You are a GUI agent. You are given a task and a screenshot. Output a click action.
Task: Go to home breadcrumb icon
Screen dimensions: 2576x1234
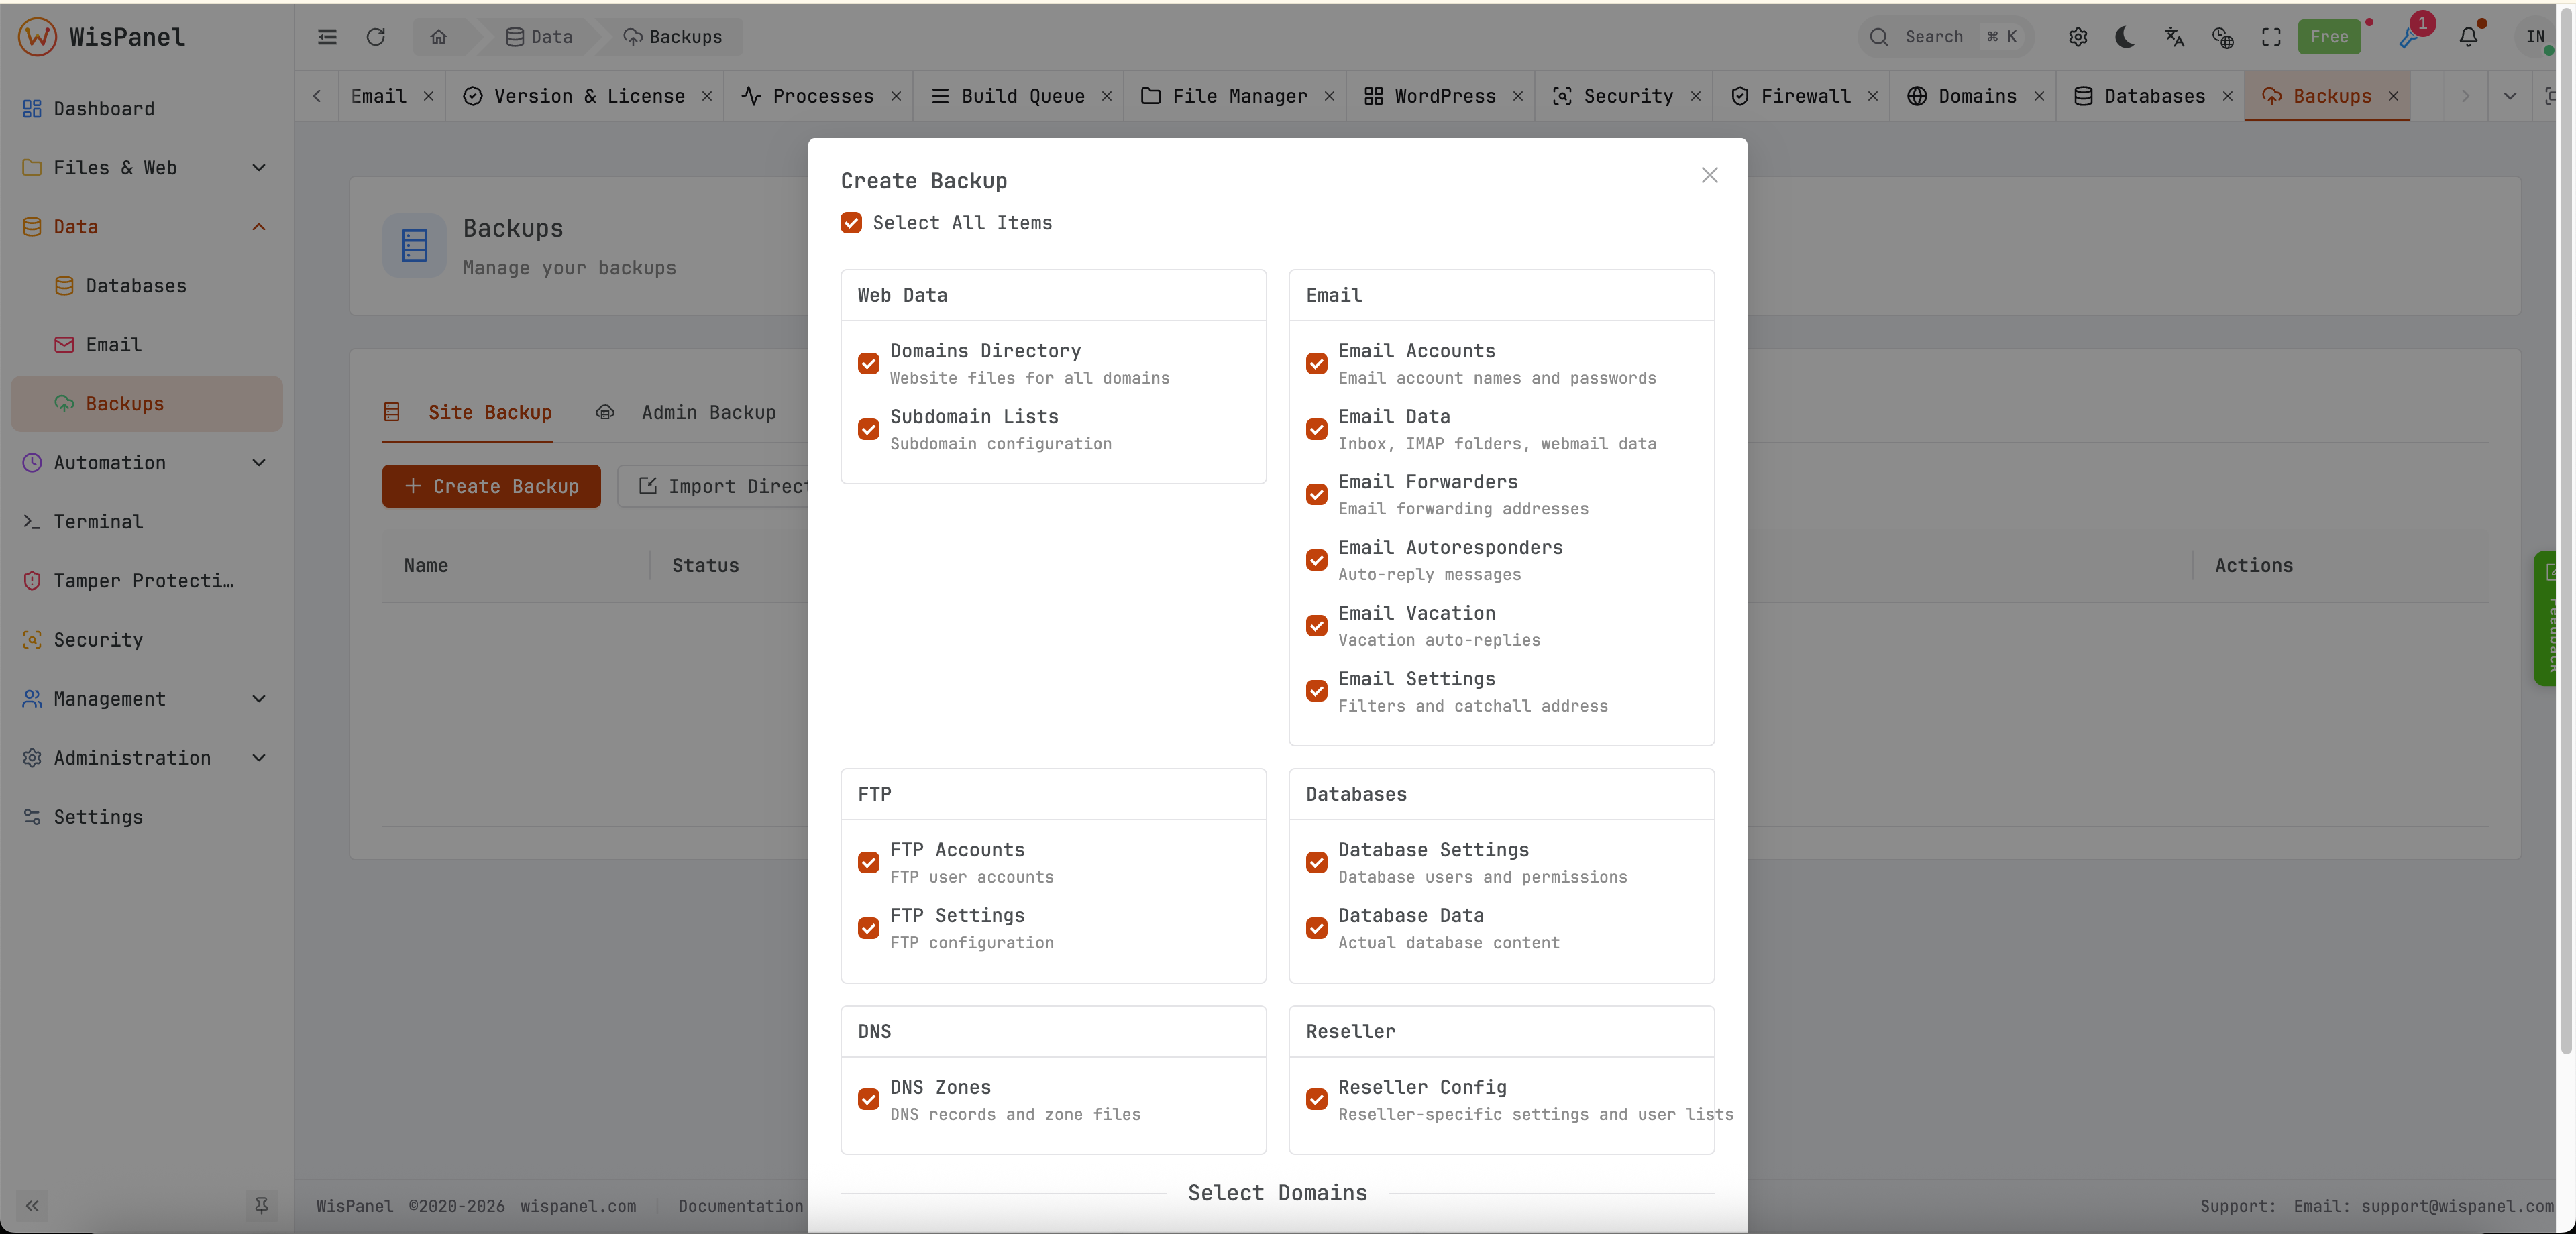[438, 37]
